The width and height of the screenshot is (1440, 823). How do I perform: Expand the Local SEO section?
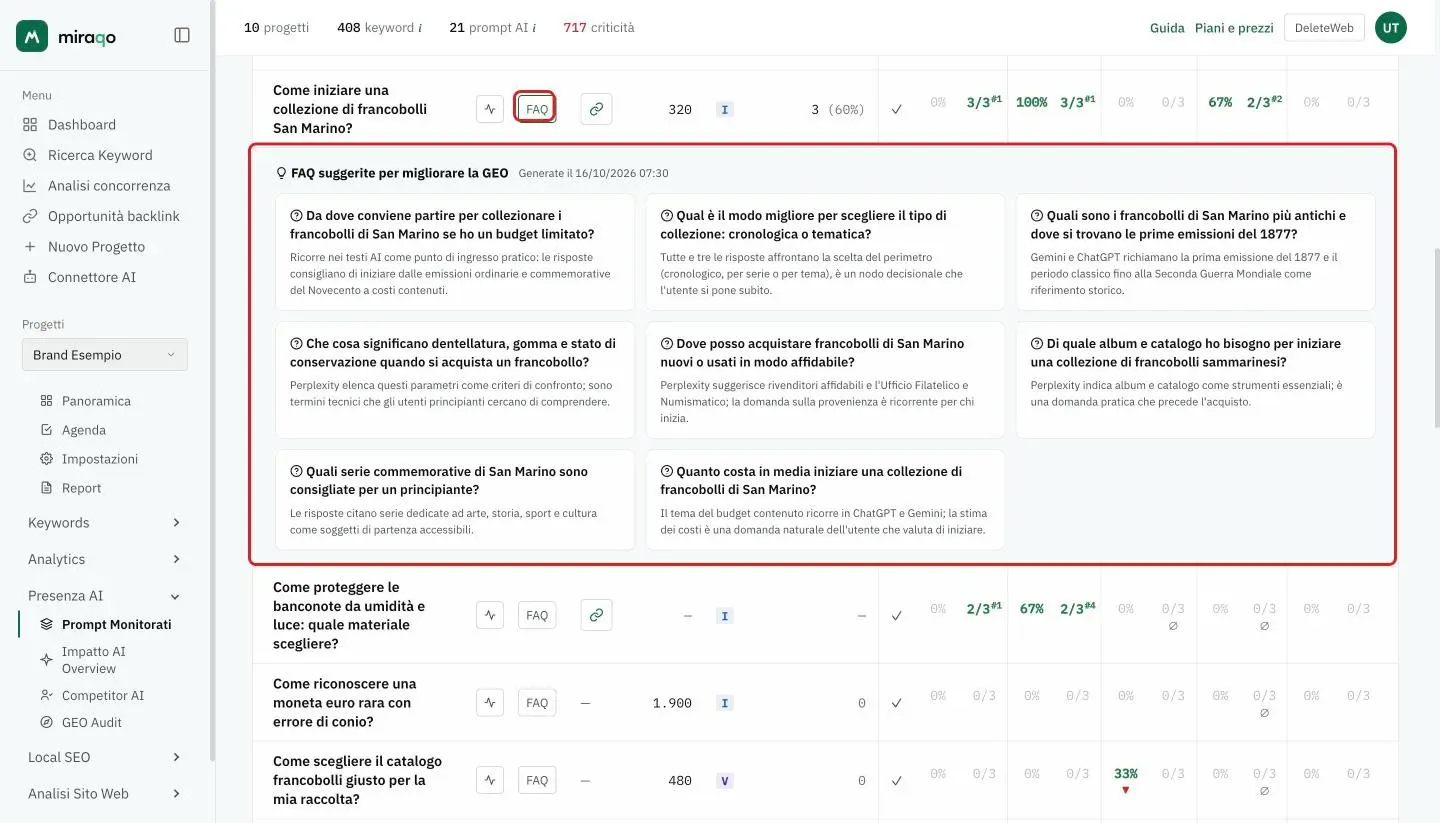(105, 757)
